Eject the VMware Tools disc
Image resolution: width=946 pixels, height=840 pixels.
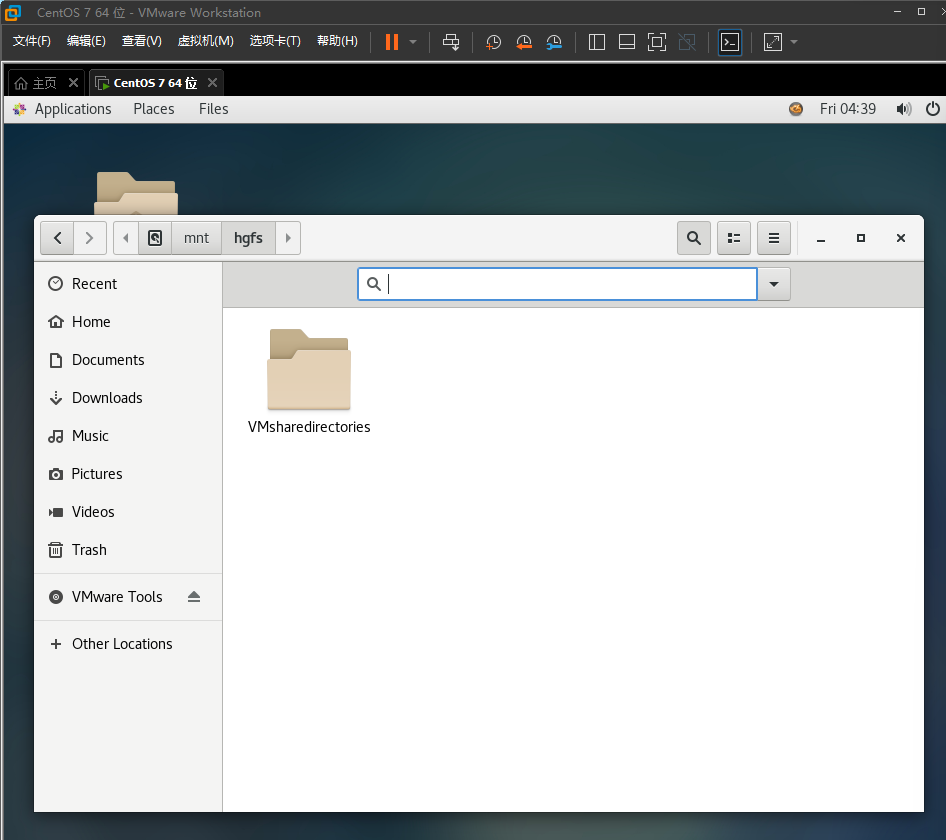tap(194, 597)
